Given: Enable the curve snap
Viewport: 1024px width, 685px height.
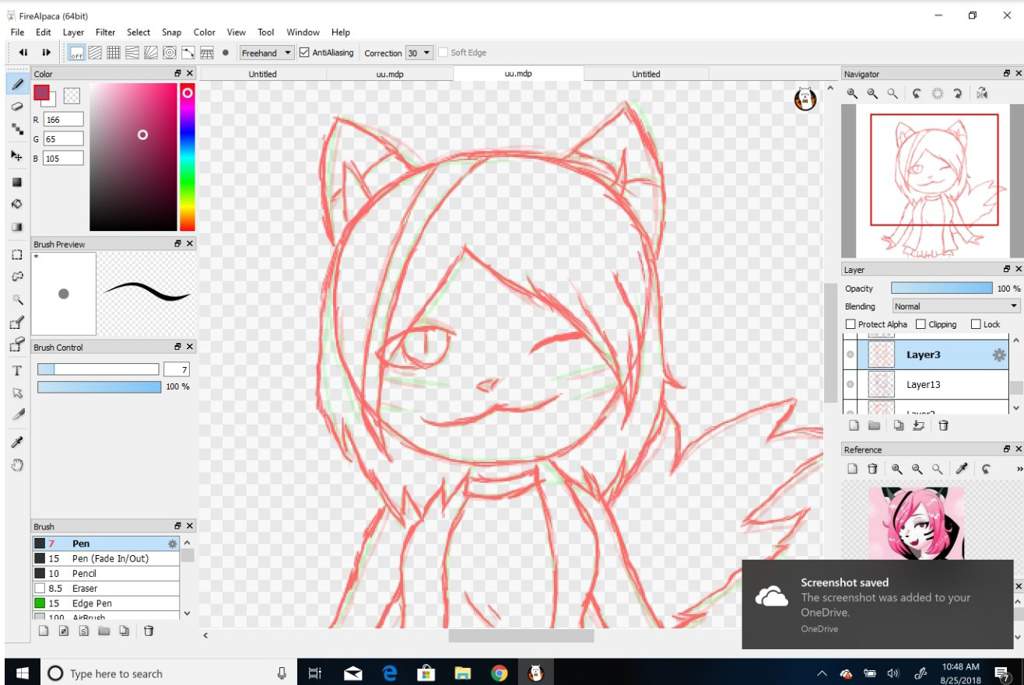Looking at the screenshot, I should point(188,52).
